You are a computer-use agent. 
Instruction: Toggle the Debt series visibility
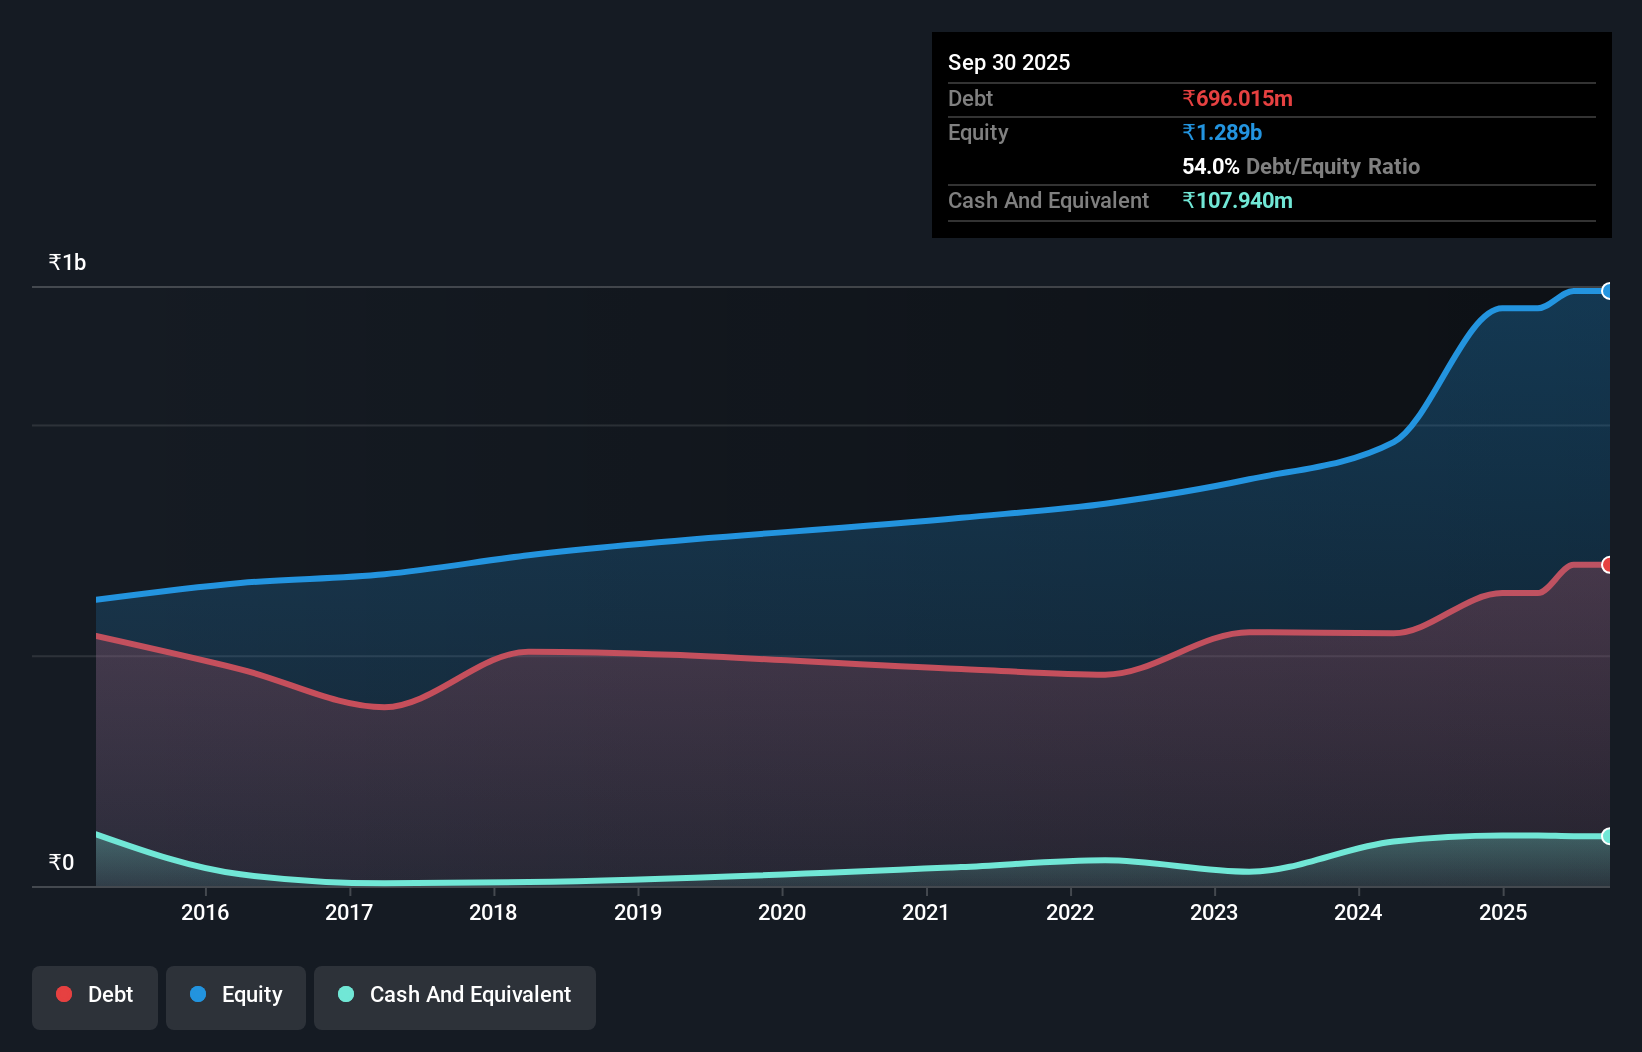(x=94, y=996)
